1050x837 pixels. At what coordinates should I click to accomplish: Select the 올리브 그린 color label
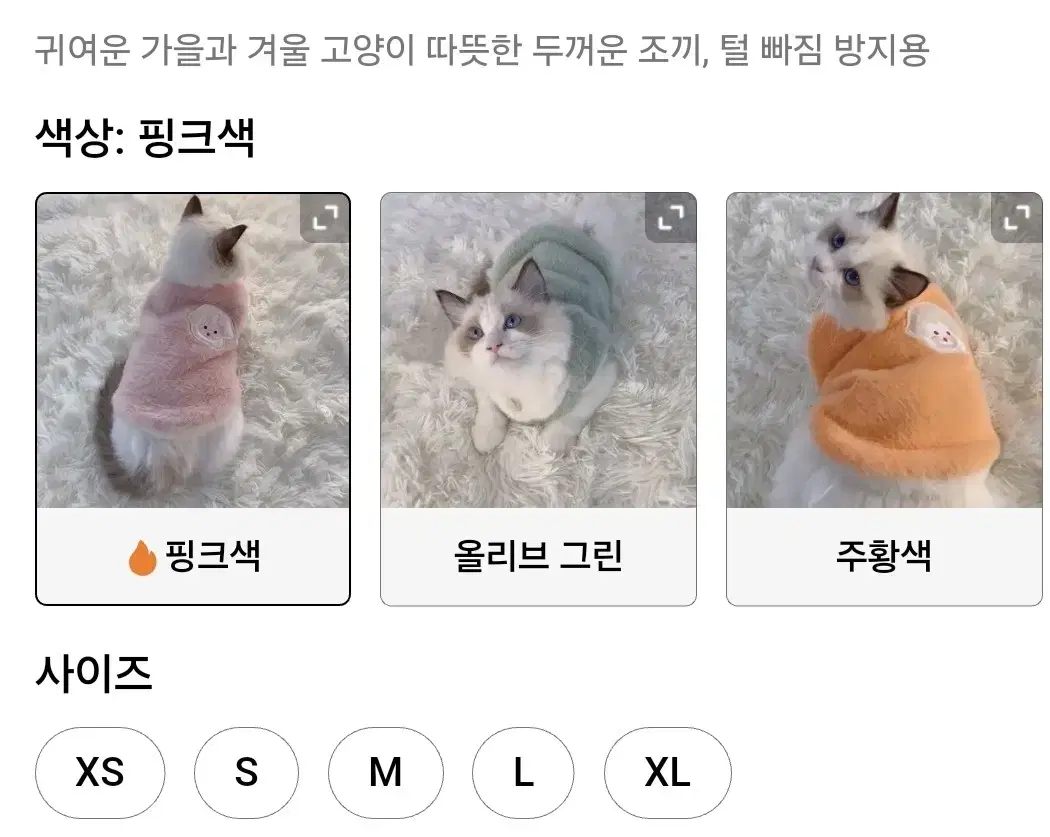(538, 556)
